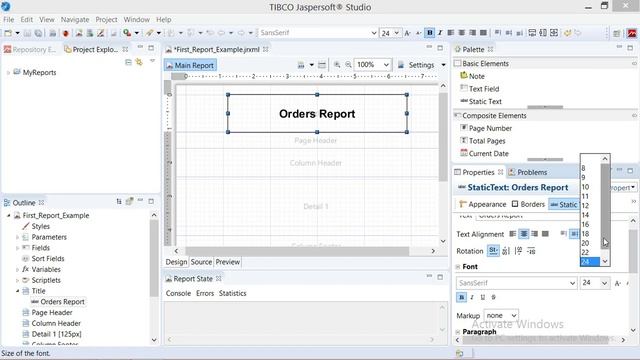Click horizontal scrollbar of report canvas
This screenshot has height=360, width=640.
point(297,251)
